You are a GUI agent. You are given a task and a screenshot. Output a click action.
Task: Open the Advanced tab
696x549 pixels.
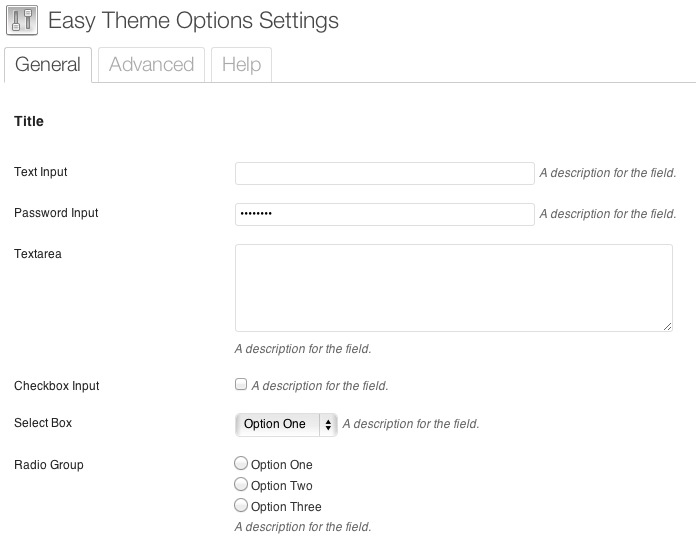click(151, 65)
